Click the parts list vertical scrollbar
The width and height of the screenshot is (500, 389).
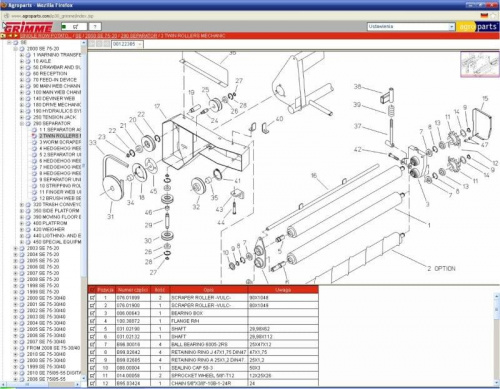(x=497, y=337)
